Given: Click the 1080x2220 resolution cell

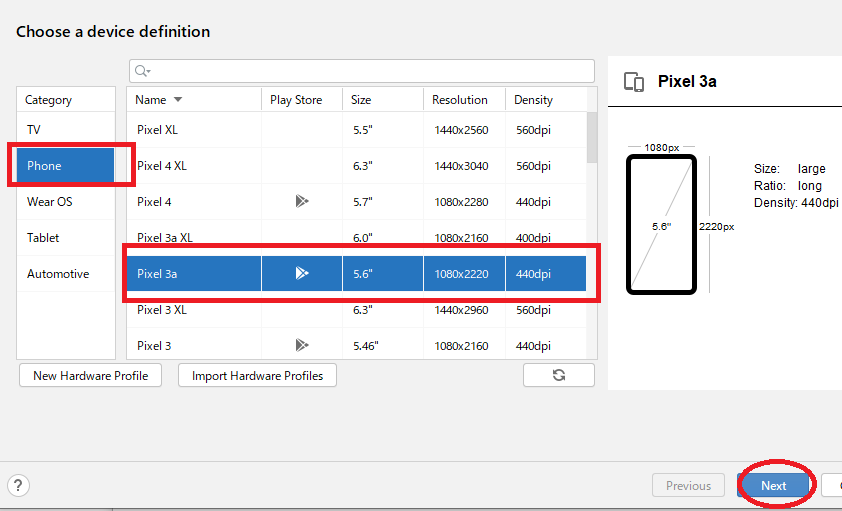Looking at the screenshot, I should (x=461, y=274).
